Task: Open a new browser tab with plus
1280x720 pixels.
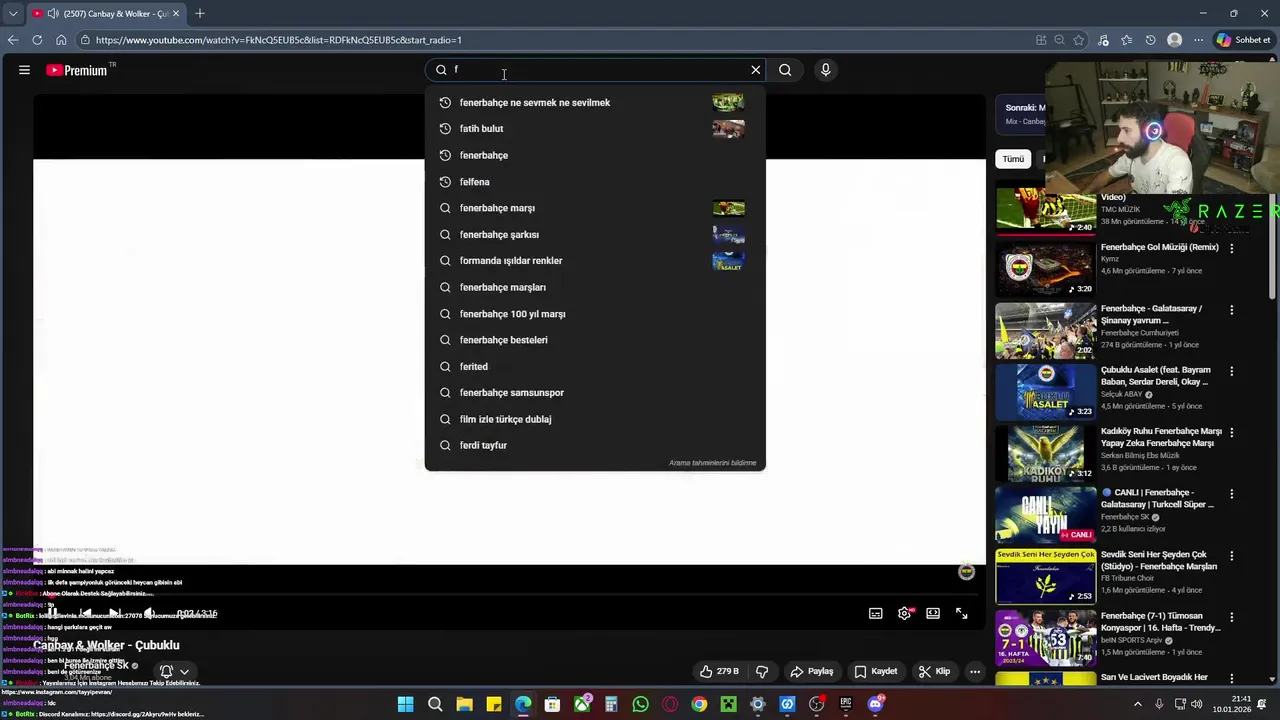Action: coord(200,14)
